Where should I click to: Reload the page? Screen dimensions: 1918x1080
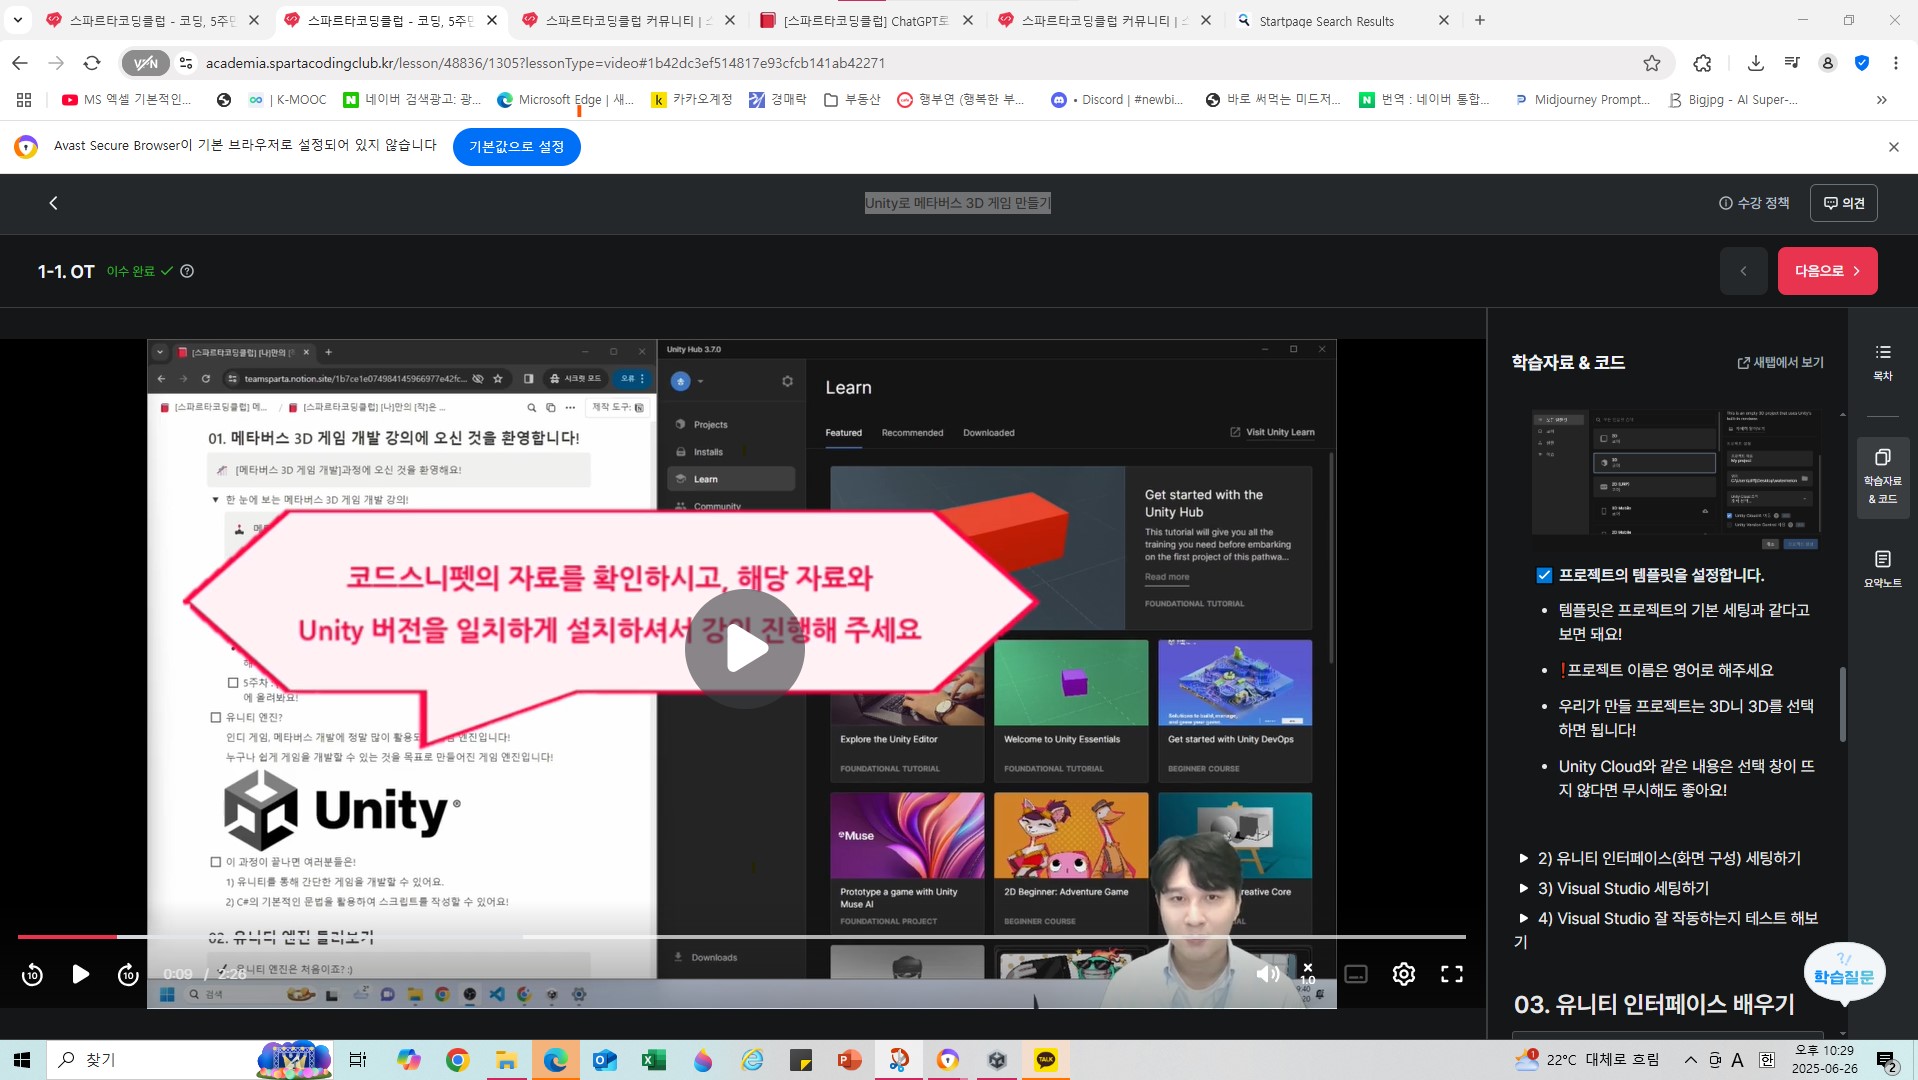[92, 63]
